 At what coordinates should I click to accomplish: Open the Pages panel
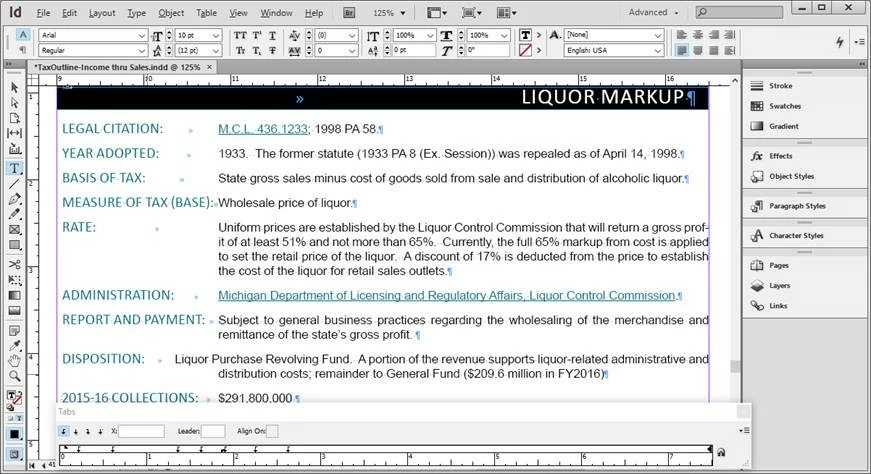[779, 265]
